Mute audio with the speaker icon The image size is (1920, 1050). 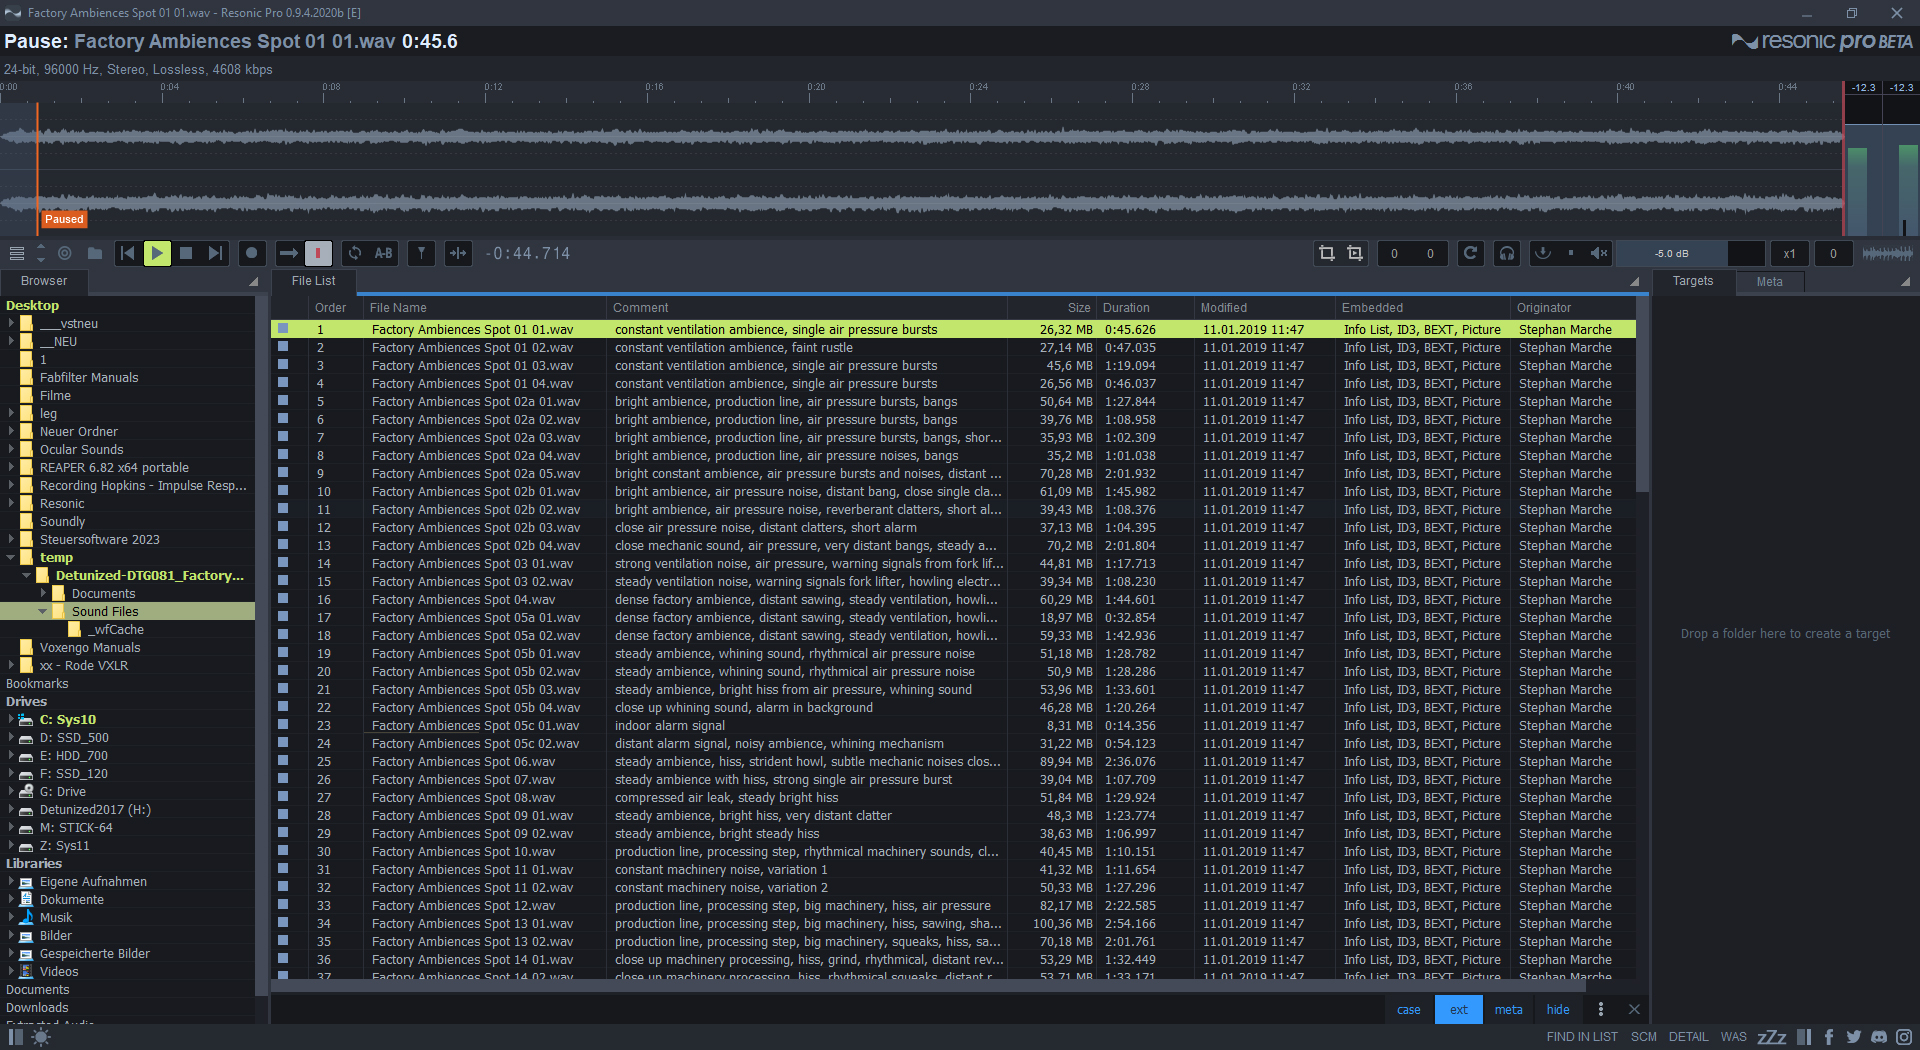pyautogui.click(x=1599, y=254)
